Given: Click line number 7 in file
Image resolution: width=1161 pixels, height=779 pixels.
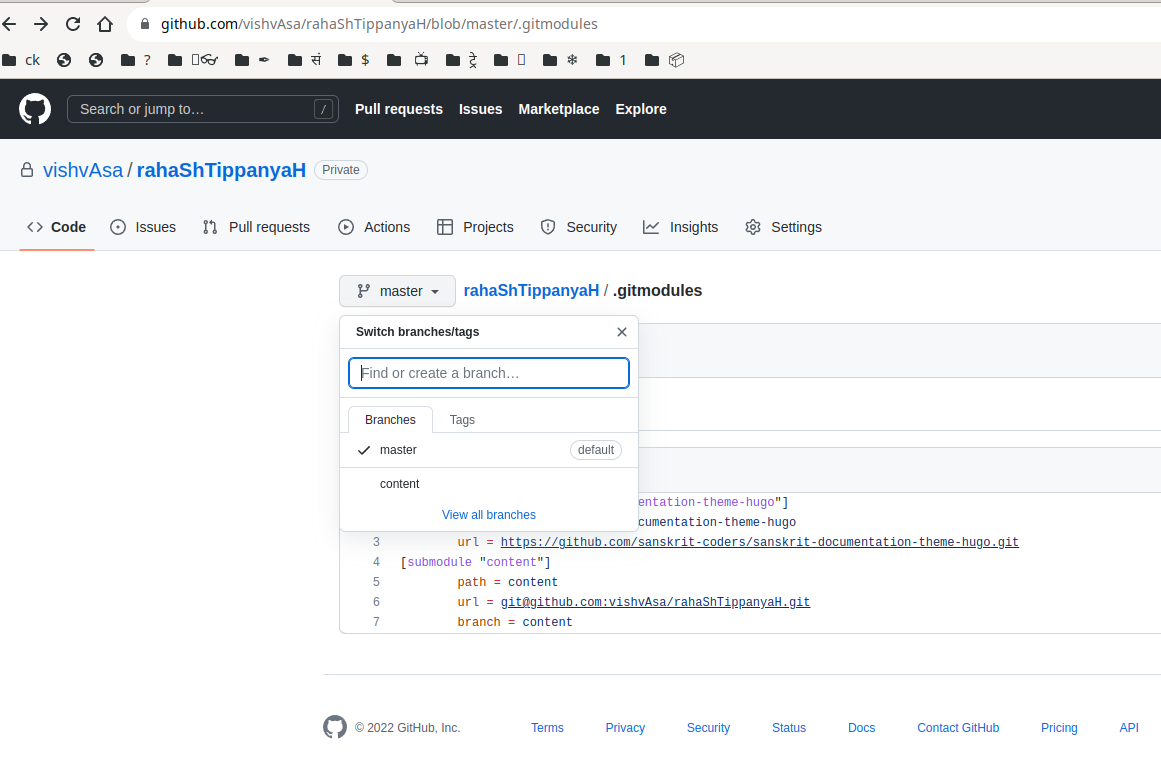Looking at the screenshot, I should tap(376, 622).
